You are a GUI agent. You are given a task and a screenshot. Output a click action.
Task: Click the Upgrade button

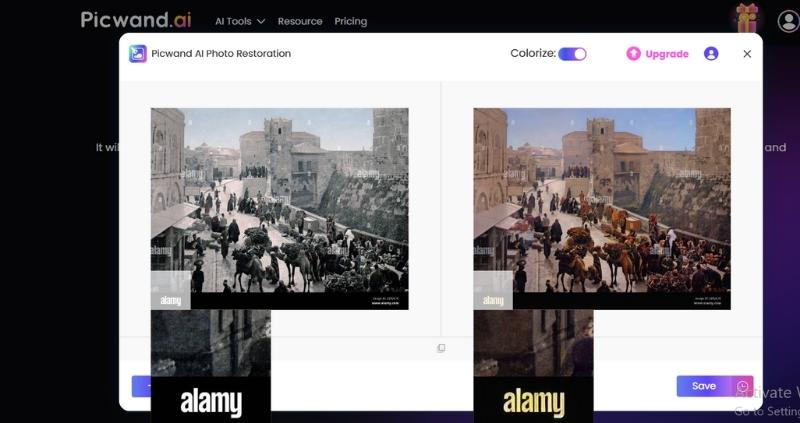pos(657,54)
